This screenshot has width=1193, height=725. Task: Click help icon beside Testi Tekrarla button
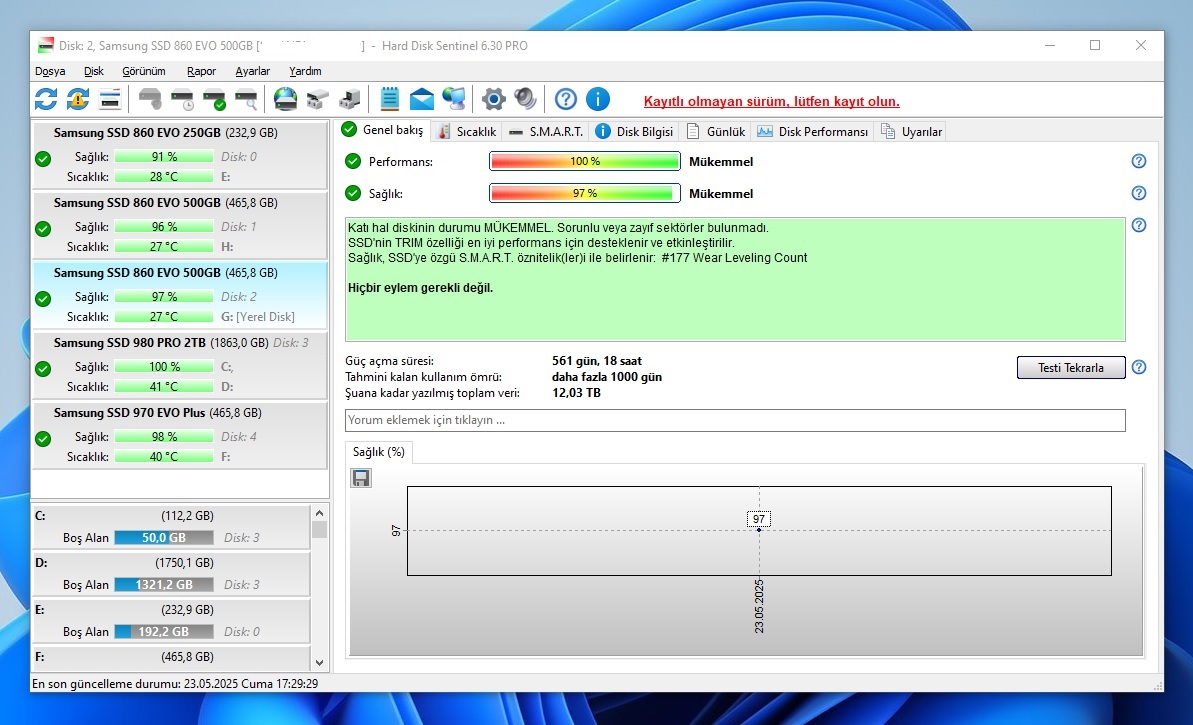click(1138, 367)
